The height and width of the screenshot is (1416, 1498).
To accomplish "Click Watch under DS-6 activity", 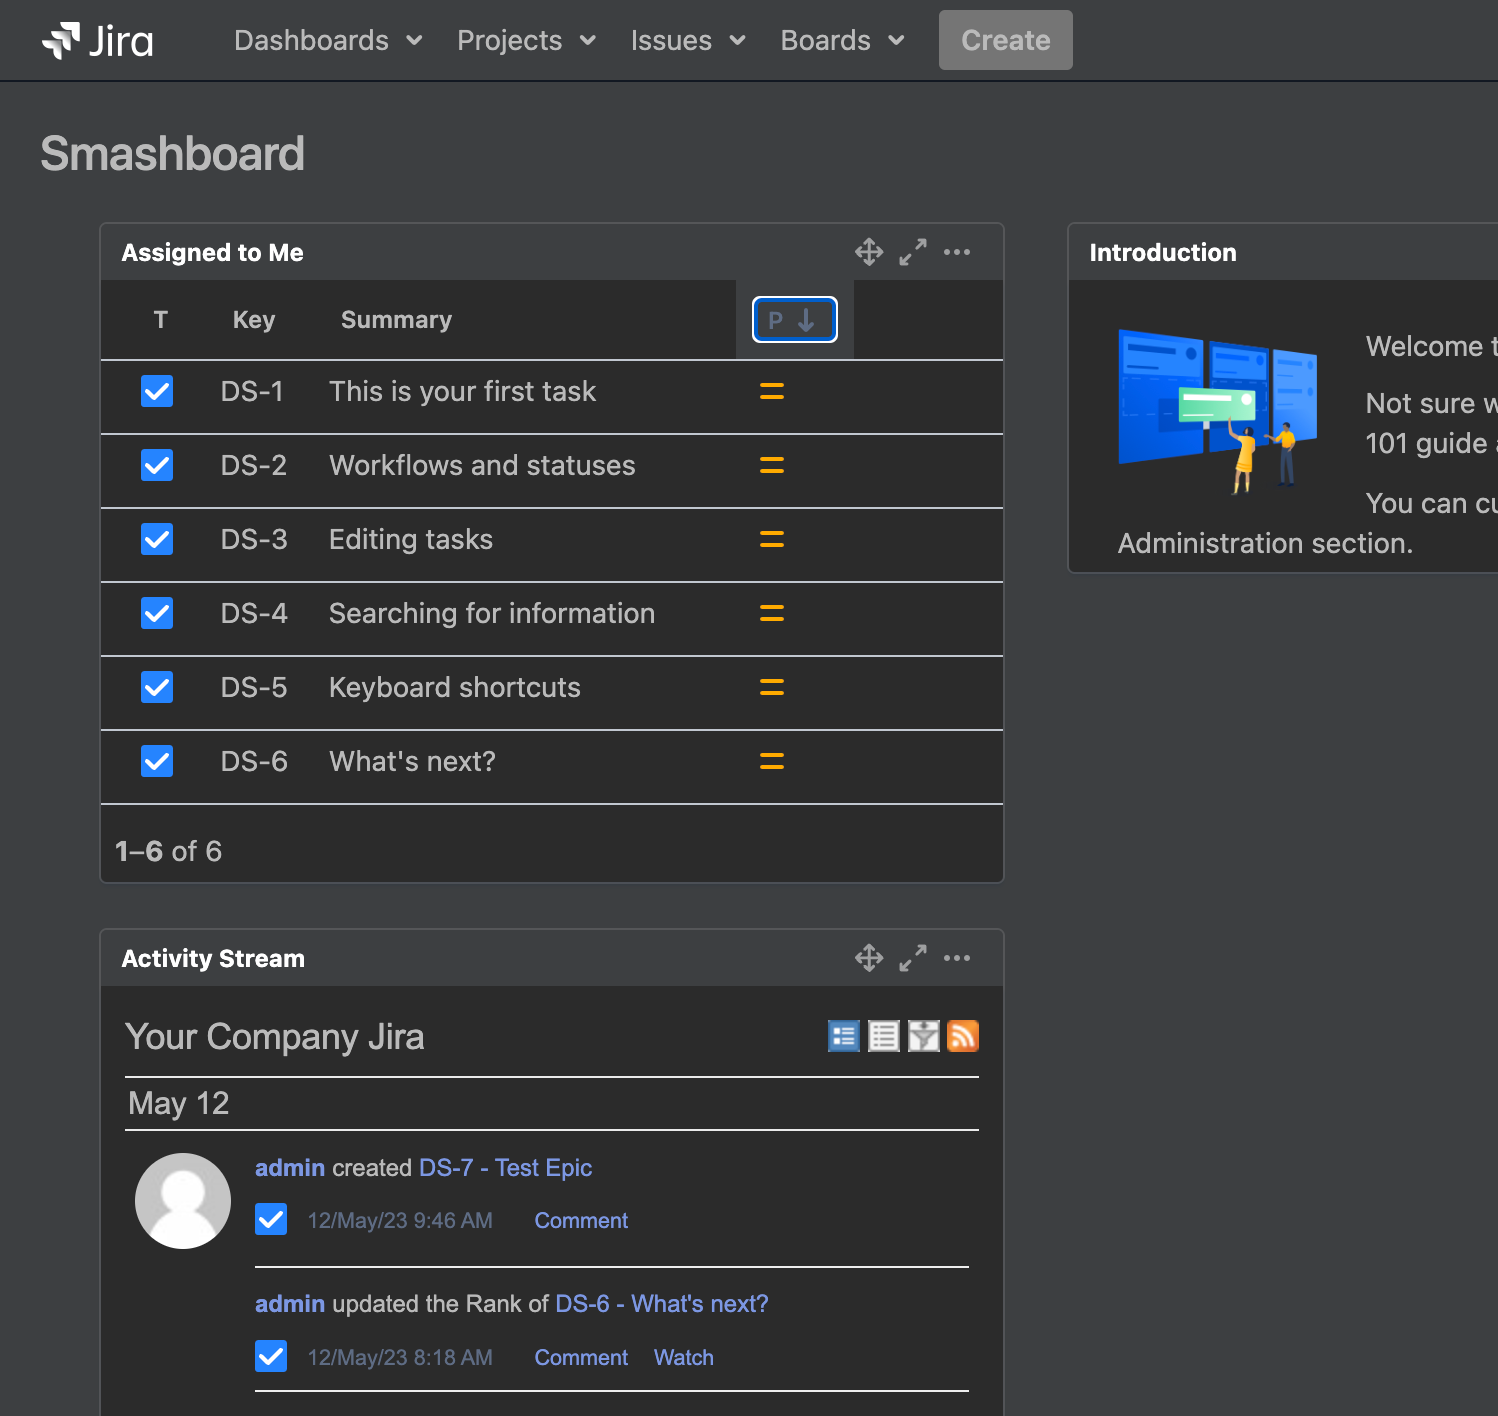I will click(684, 1357).
